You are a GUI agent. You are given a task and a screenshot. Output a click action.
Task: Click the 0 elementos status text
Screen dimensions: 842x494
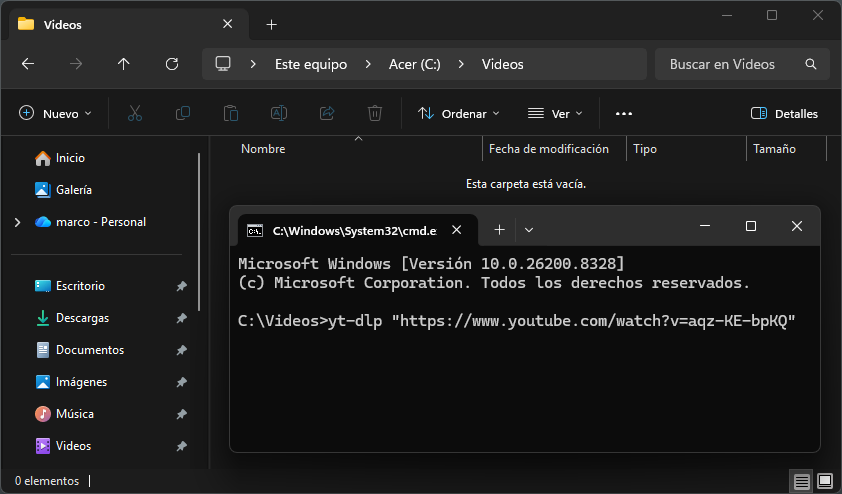[47, 481]
